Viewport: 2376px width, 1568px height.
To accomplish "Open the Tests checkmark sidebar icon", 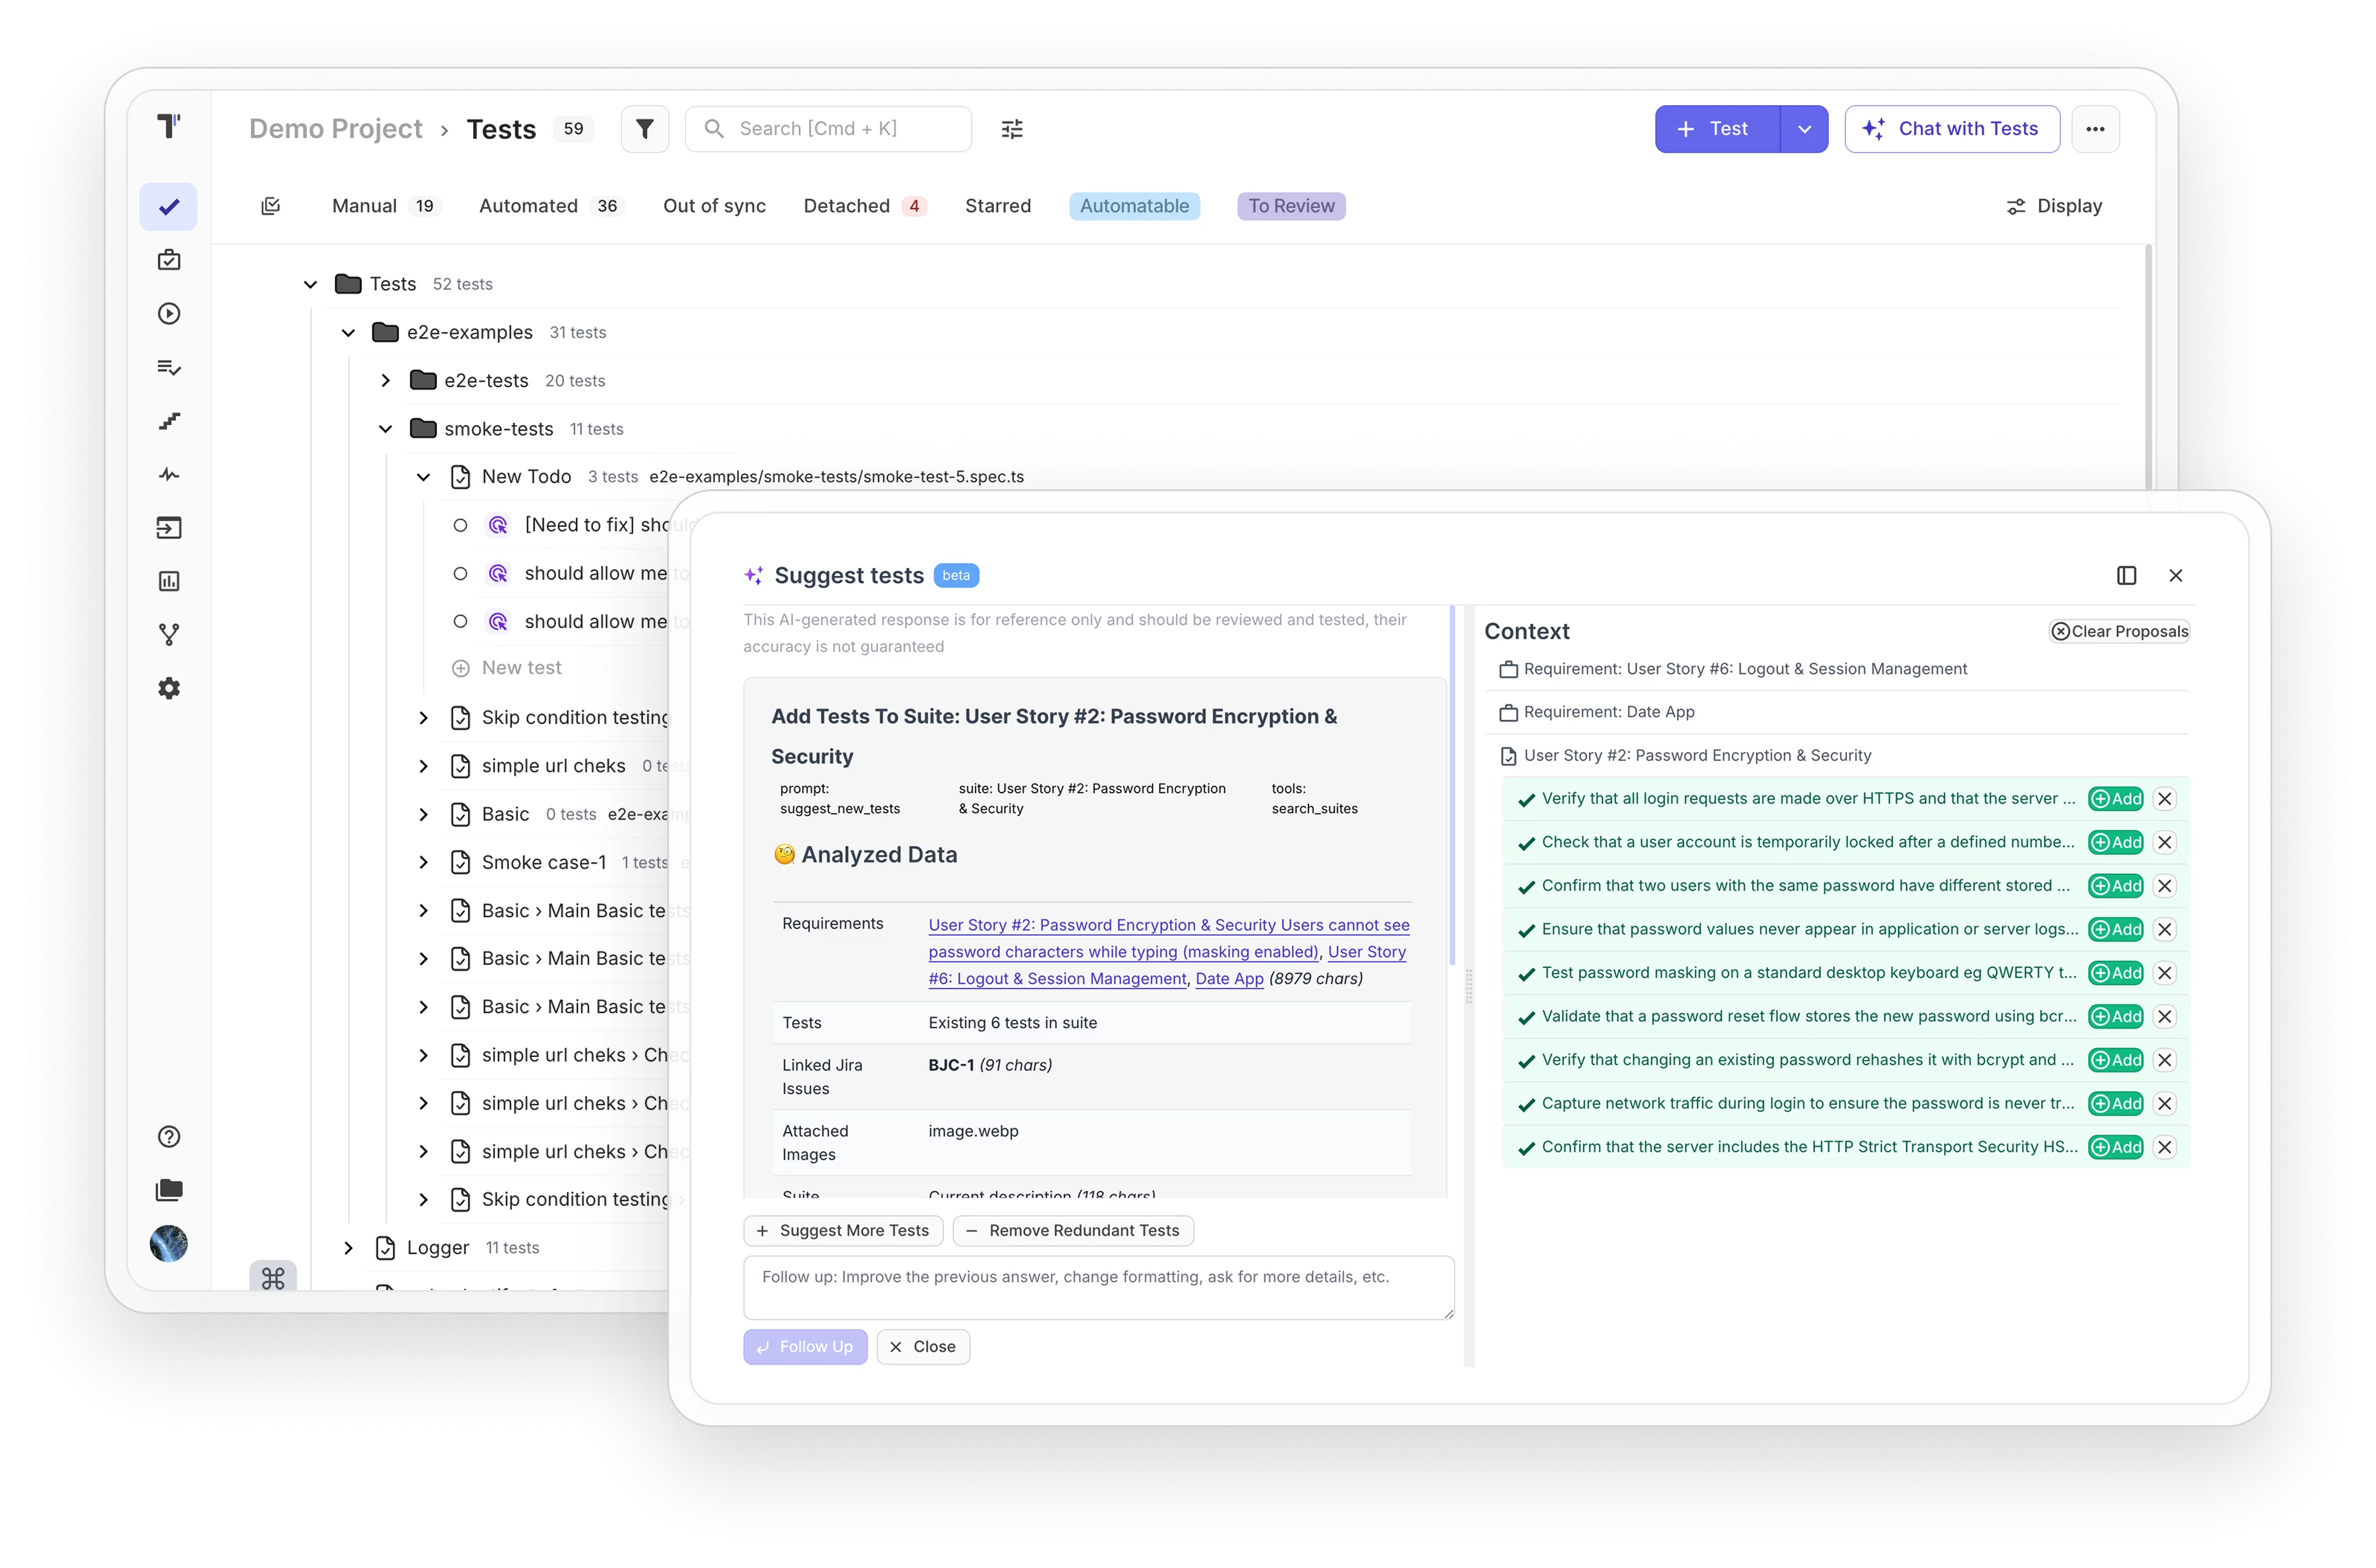I will [x=169, y=207].
